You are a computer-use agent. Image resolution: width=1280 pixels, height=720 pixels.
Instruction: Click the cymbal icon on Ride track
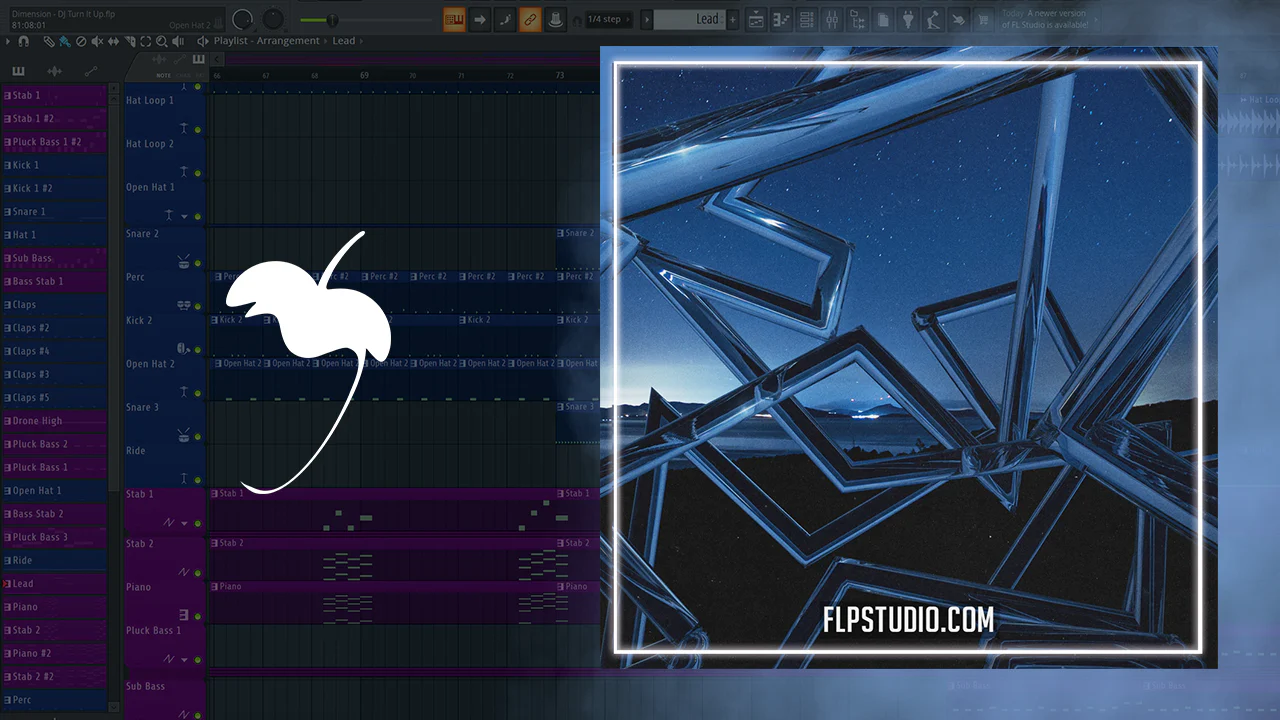[x=184, y=478]
